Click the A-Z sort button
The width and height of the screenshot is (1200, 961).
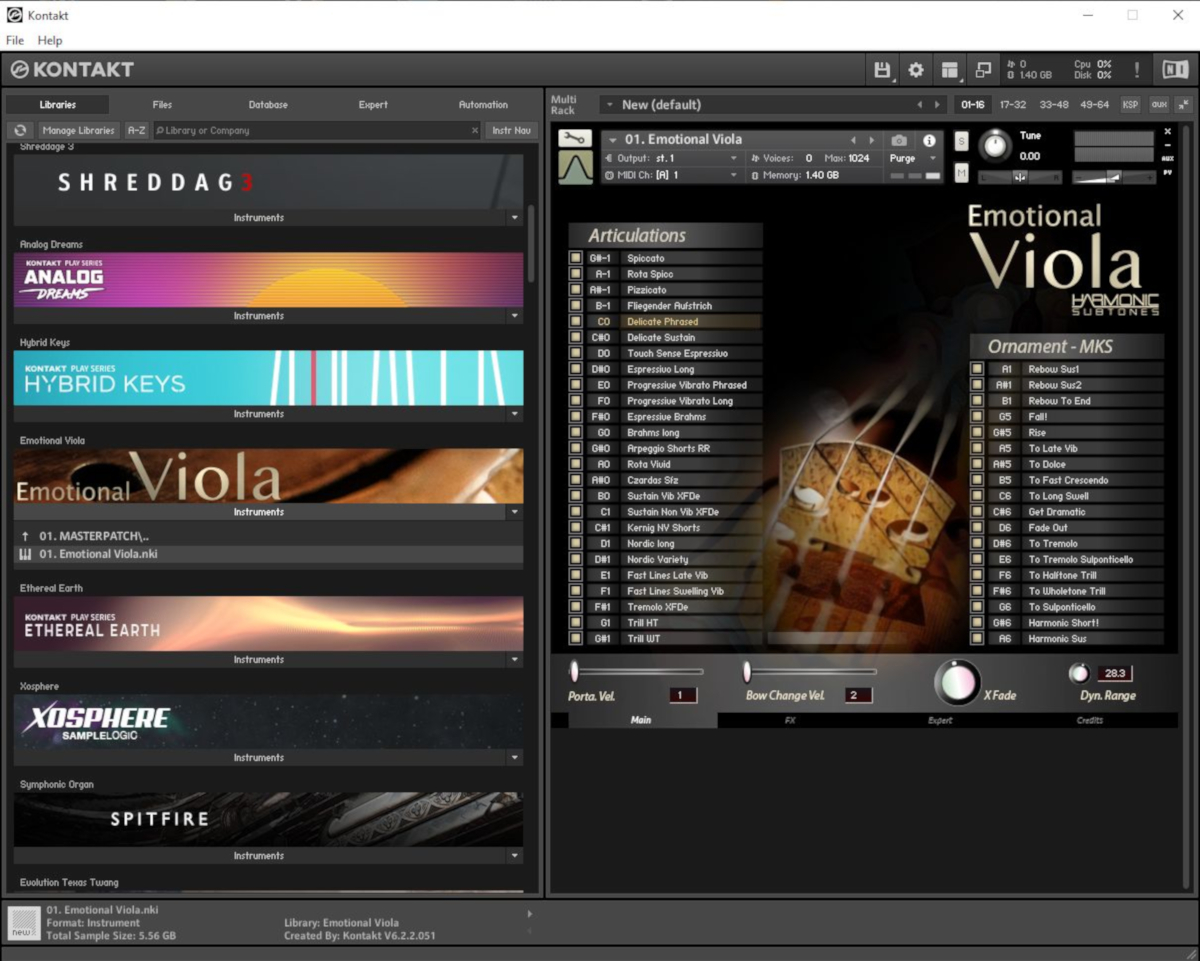pos(136,131)
